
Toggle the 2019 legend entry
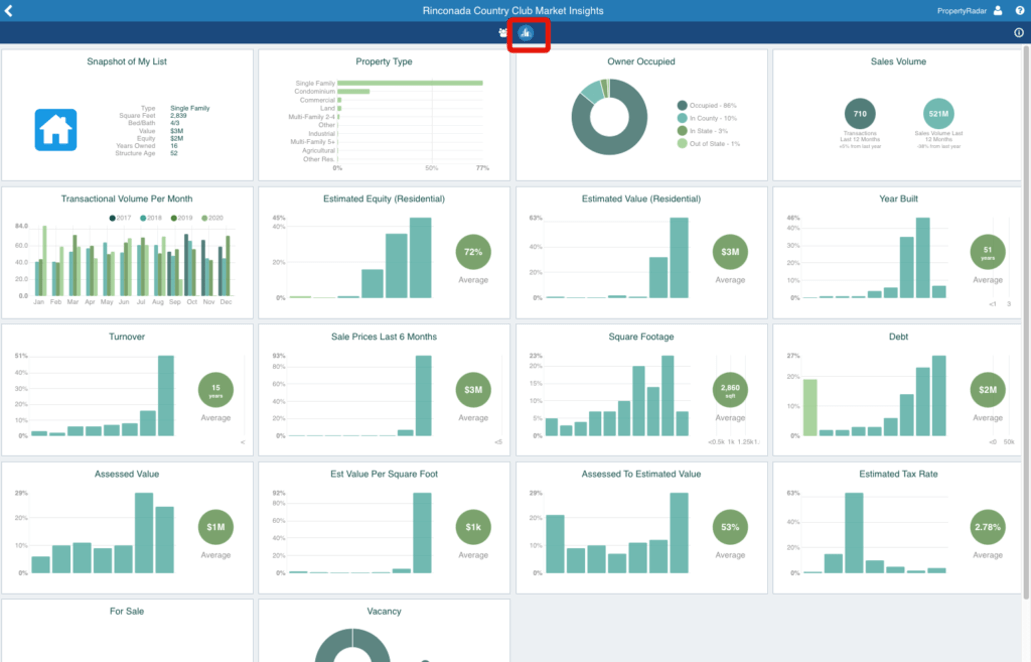pos(181,218)
